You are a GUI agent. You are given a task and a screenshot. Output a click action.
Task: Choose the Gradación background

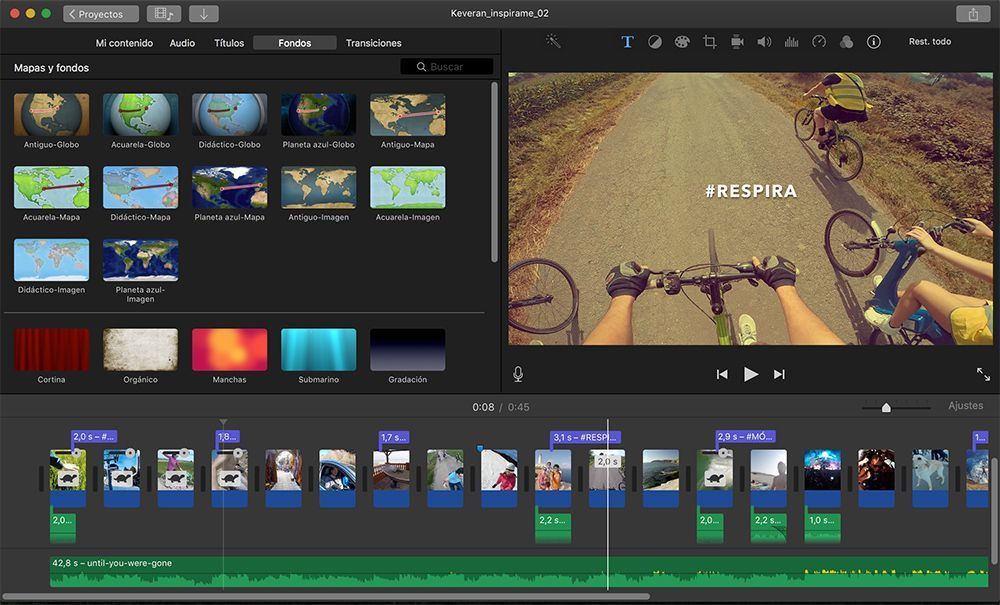point(408,349)
